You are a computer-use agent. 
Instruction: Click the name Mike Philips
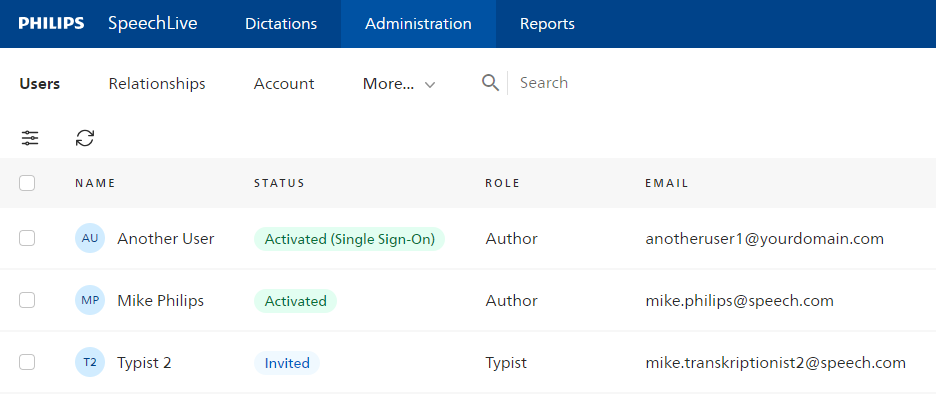click(x=161, y=300)
